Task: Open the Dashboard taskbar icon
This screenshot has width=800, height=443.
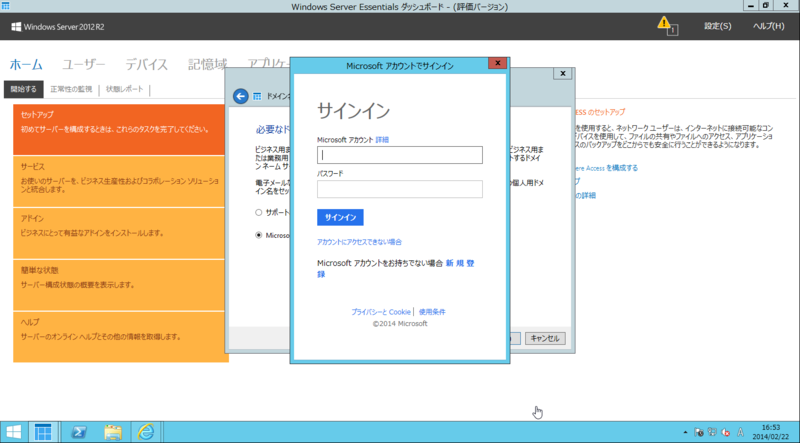Action: (43, 432)
